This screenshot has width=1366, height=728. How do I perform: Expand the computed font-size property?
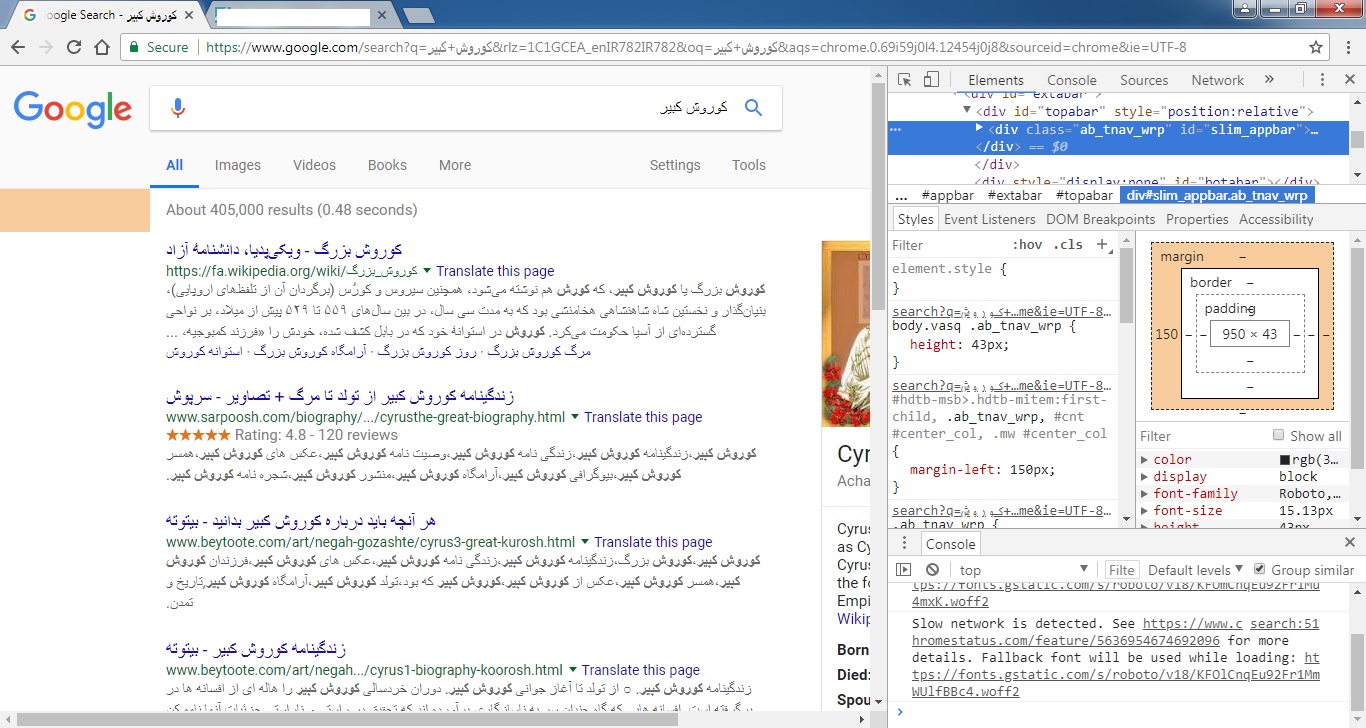click(1145, 511)
